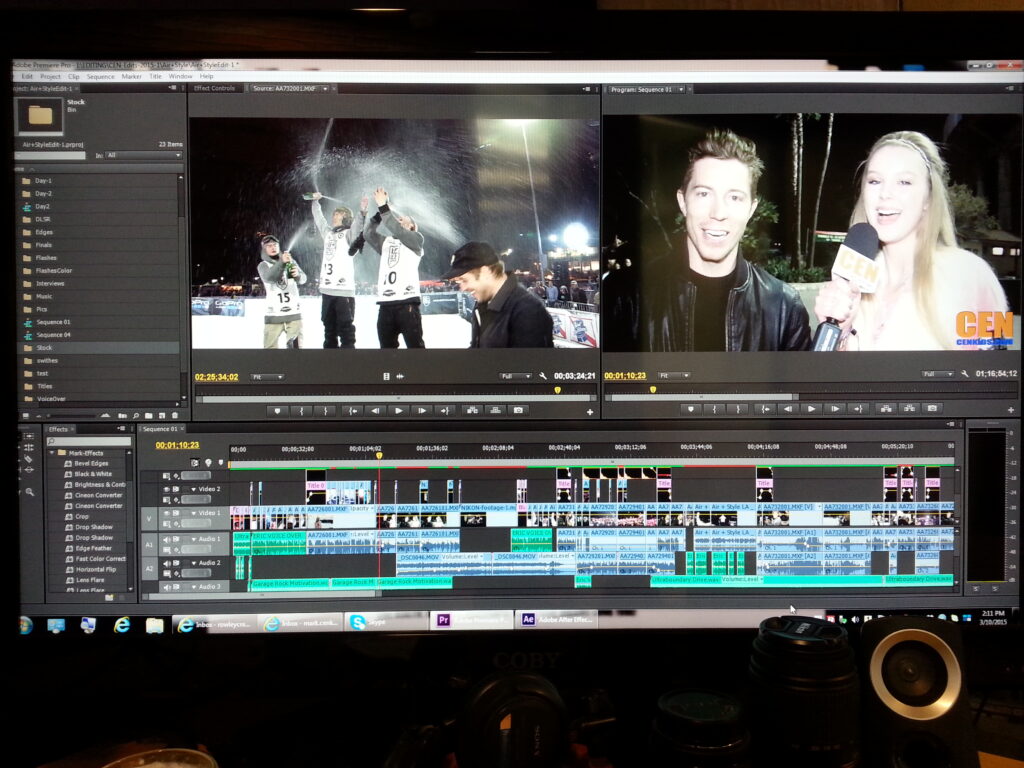Go to Out point in Program monitor
Screen dimensions: 1024x768
(x=858, y=409)
